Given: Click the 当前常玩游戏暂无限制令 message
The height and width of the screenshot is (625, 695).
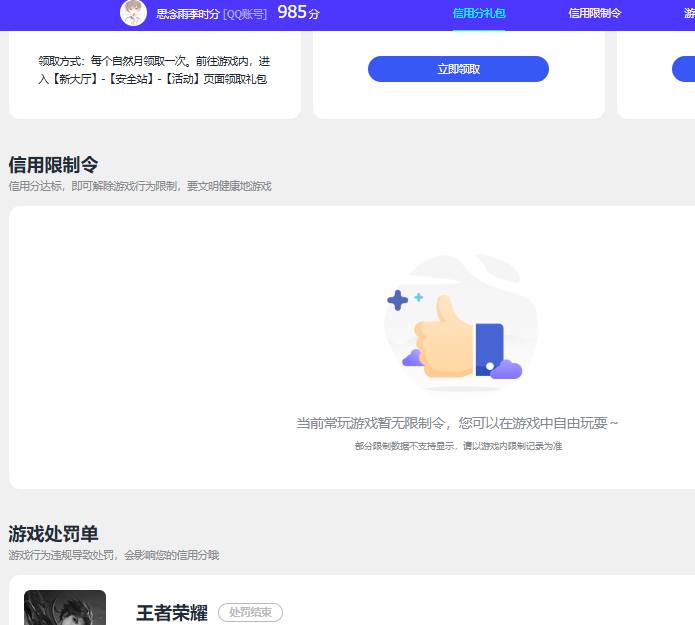Looking at the screenshot, I should coord(457,423).
